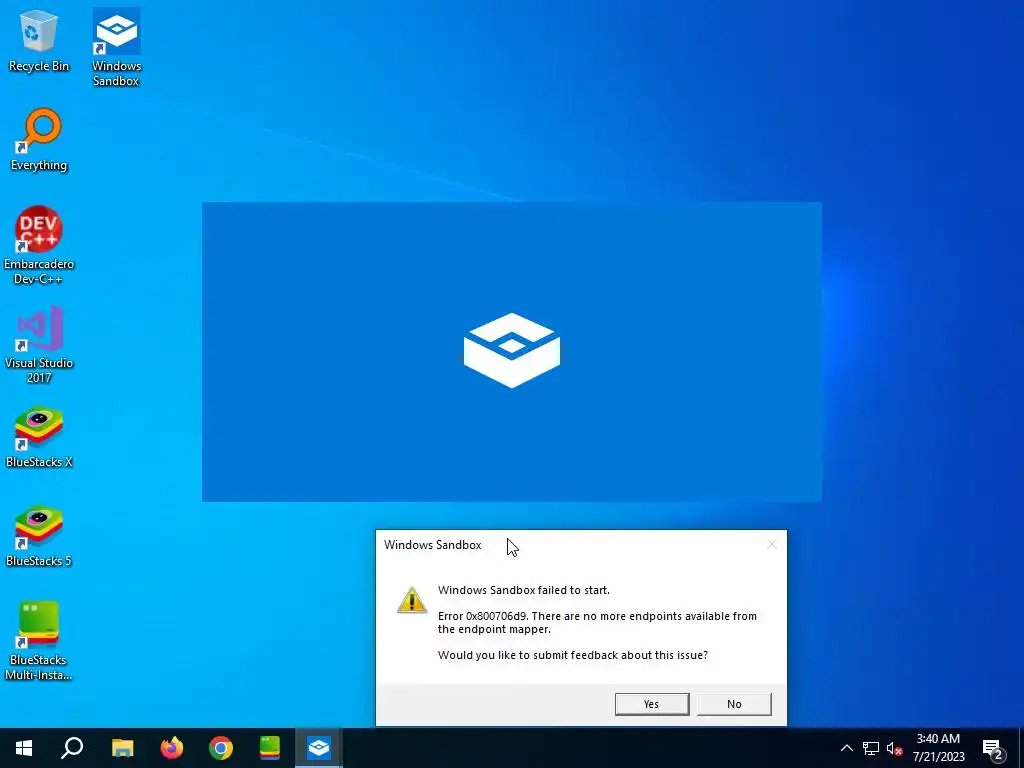
Task: Click Yes to submit feedback
Action: (652, 704)
